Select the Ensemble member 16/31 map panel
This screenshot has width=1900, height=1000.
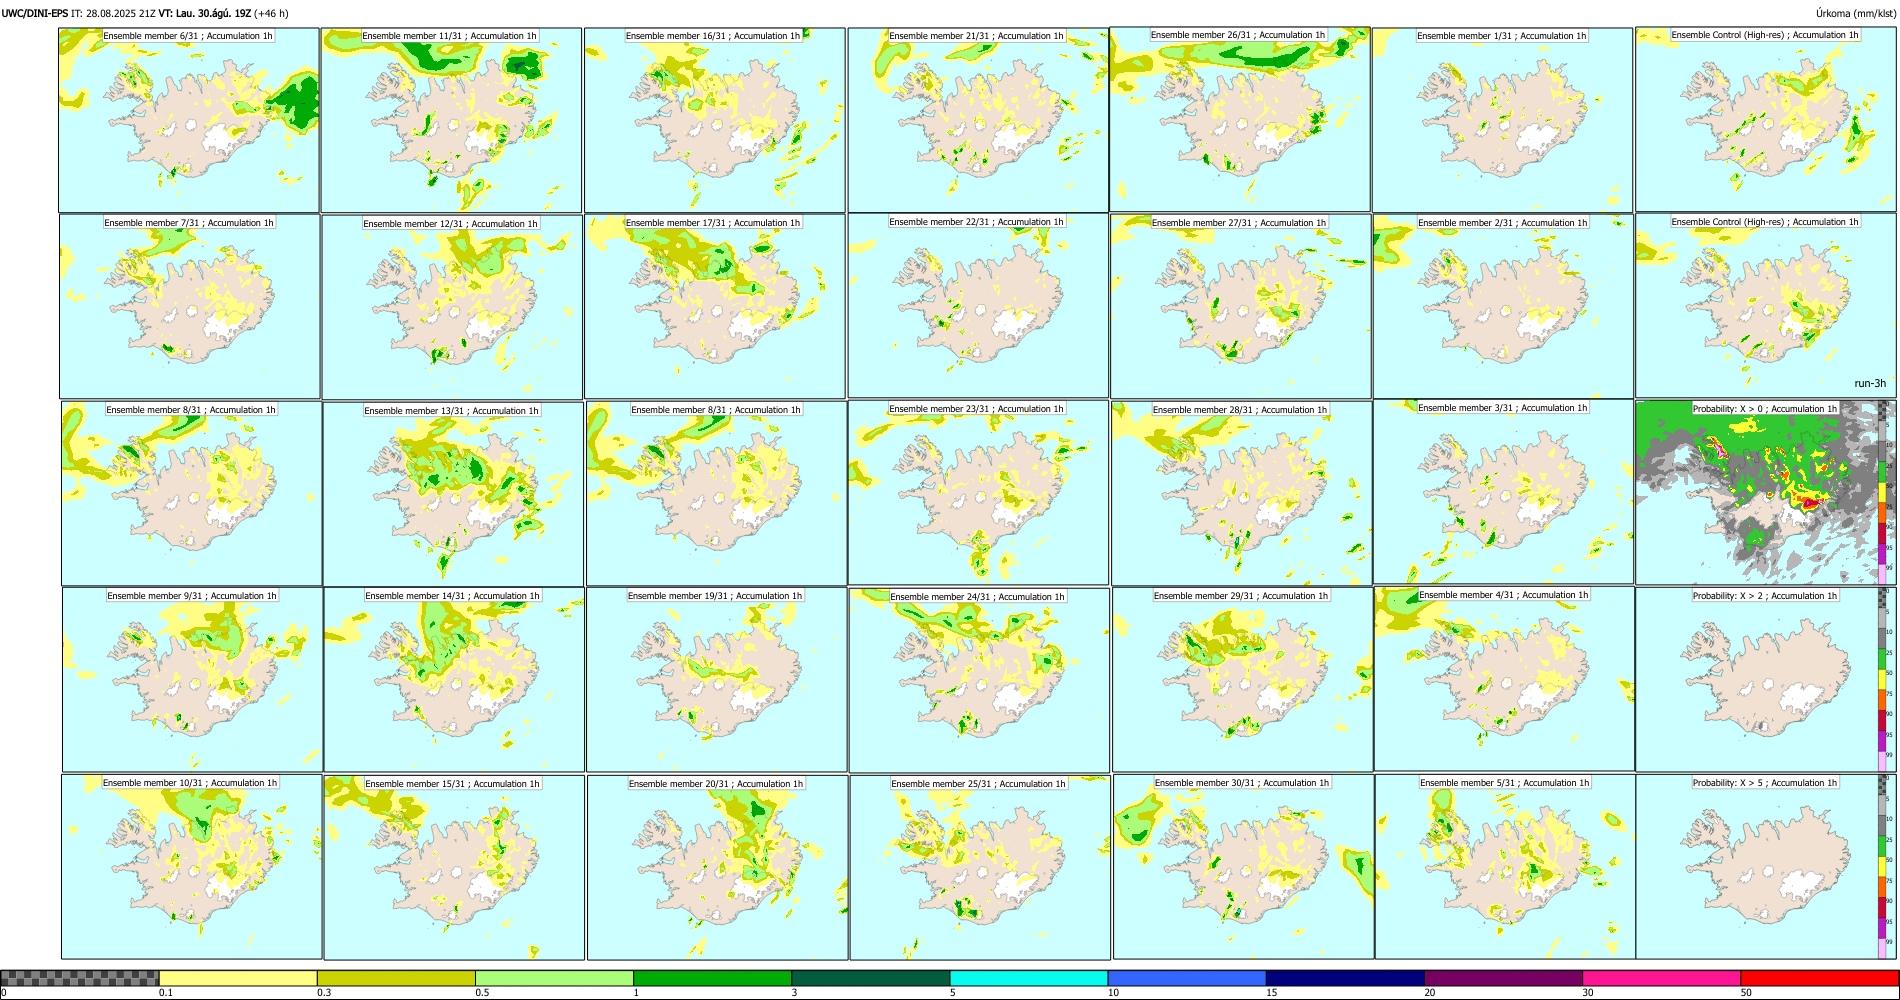click(x=714, y=120)
